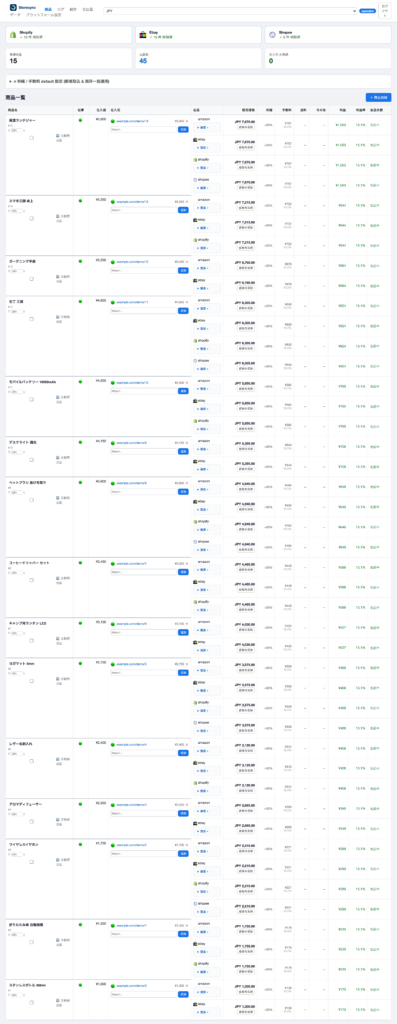Click the URL input field for 折りたたみ傘
The image size is (397, 1024).
(144, 934)
